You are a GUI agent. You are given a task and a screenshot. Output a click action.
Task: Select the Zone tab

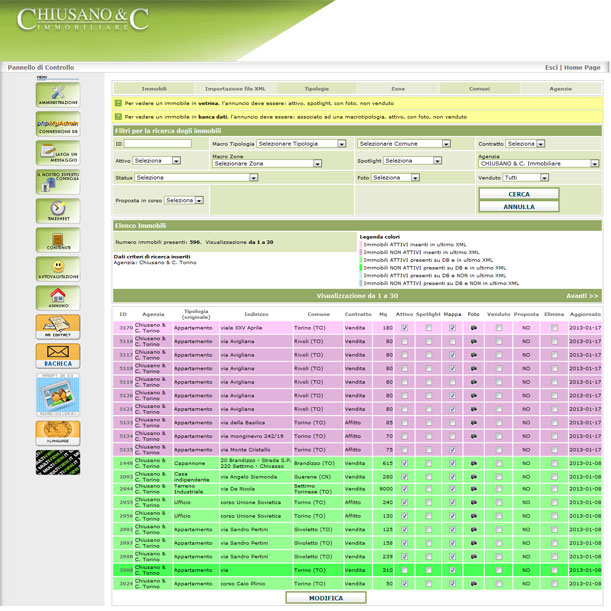click(x=398, y=89)
